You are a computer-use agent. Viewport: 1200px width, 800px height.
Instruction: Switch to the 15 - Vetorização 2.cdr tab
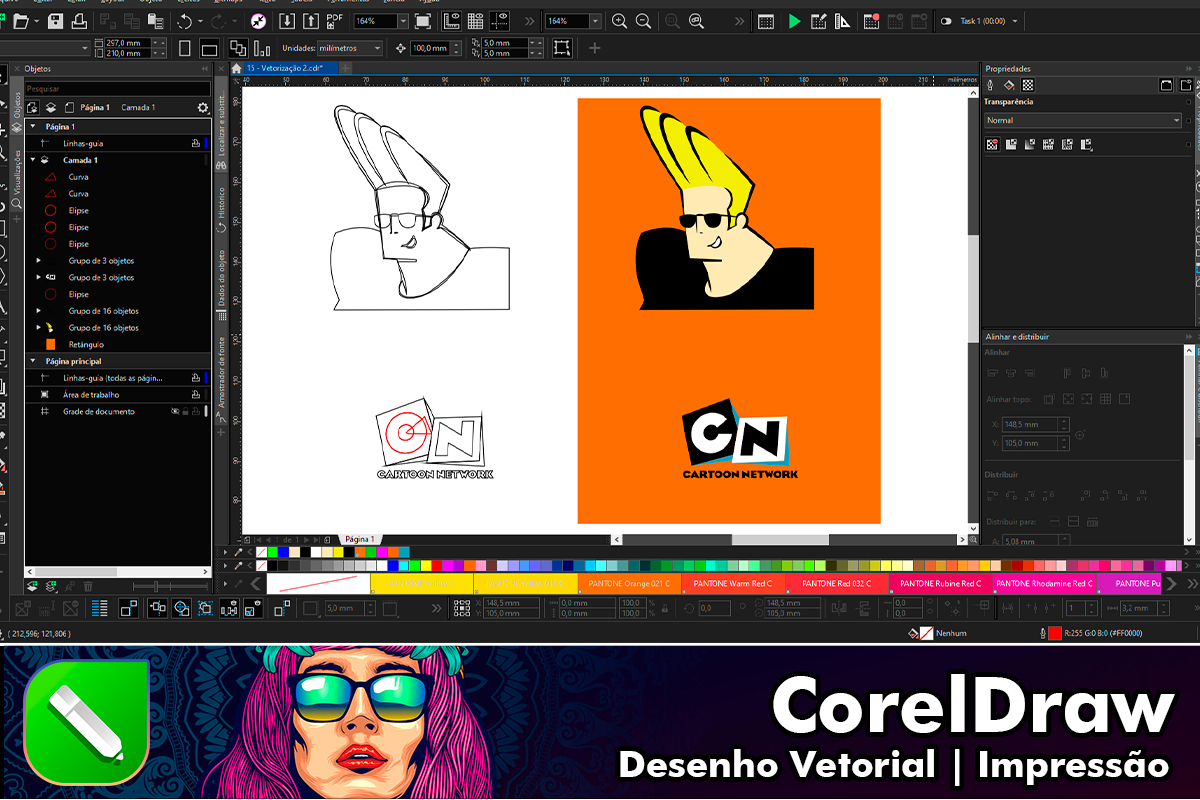point(290,68)
